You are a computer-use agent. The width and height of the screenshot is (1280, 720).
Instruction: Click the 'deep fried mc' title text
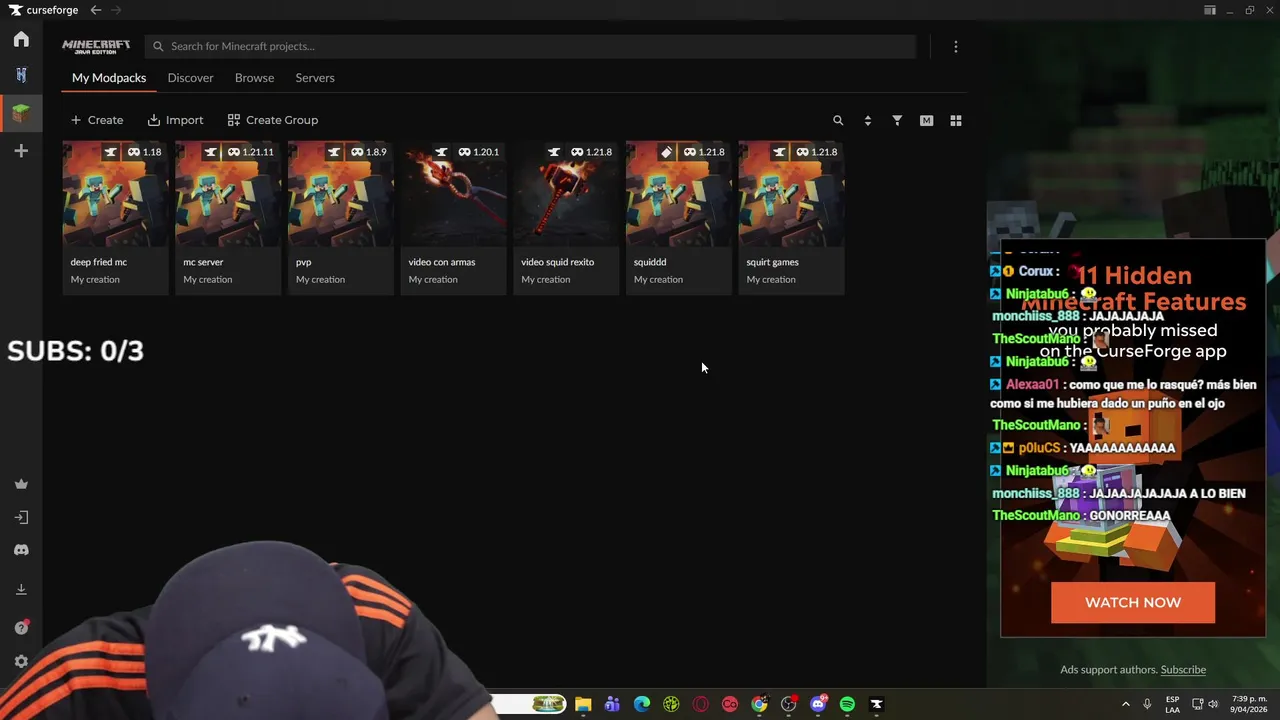(99, 262)
